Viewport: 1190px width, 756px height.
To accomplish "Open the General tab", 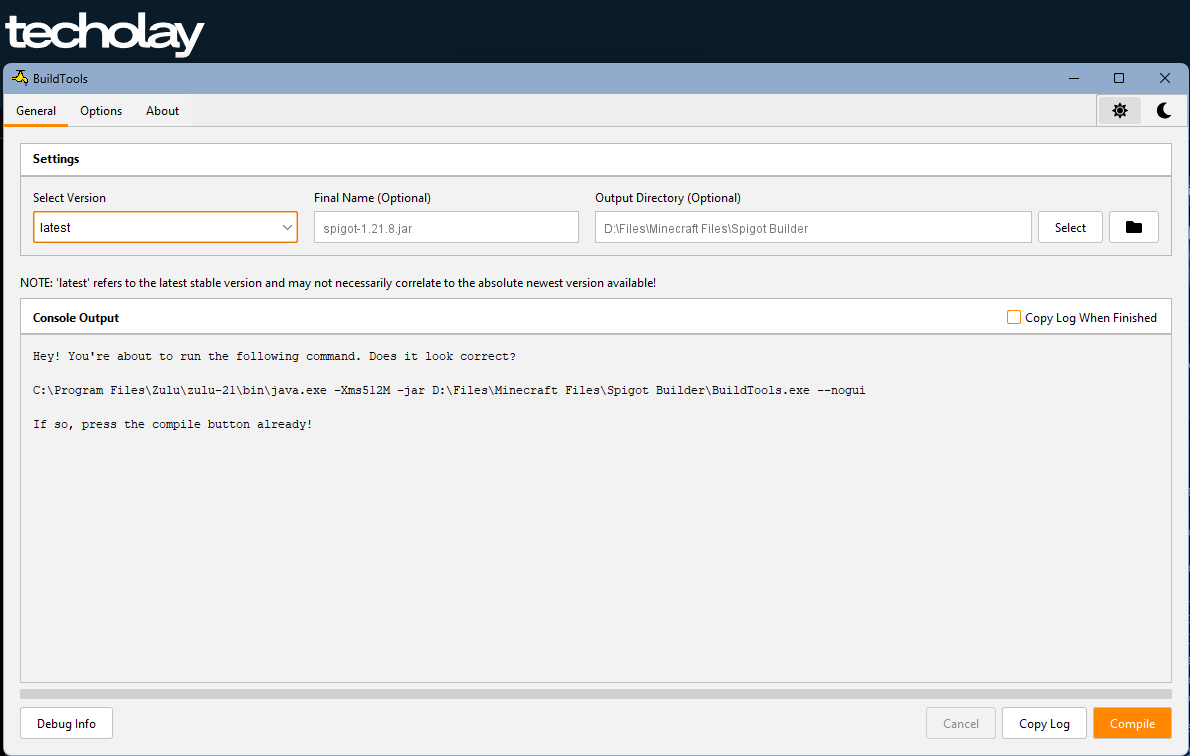I will [x=36, y=111].
